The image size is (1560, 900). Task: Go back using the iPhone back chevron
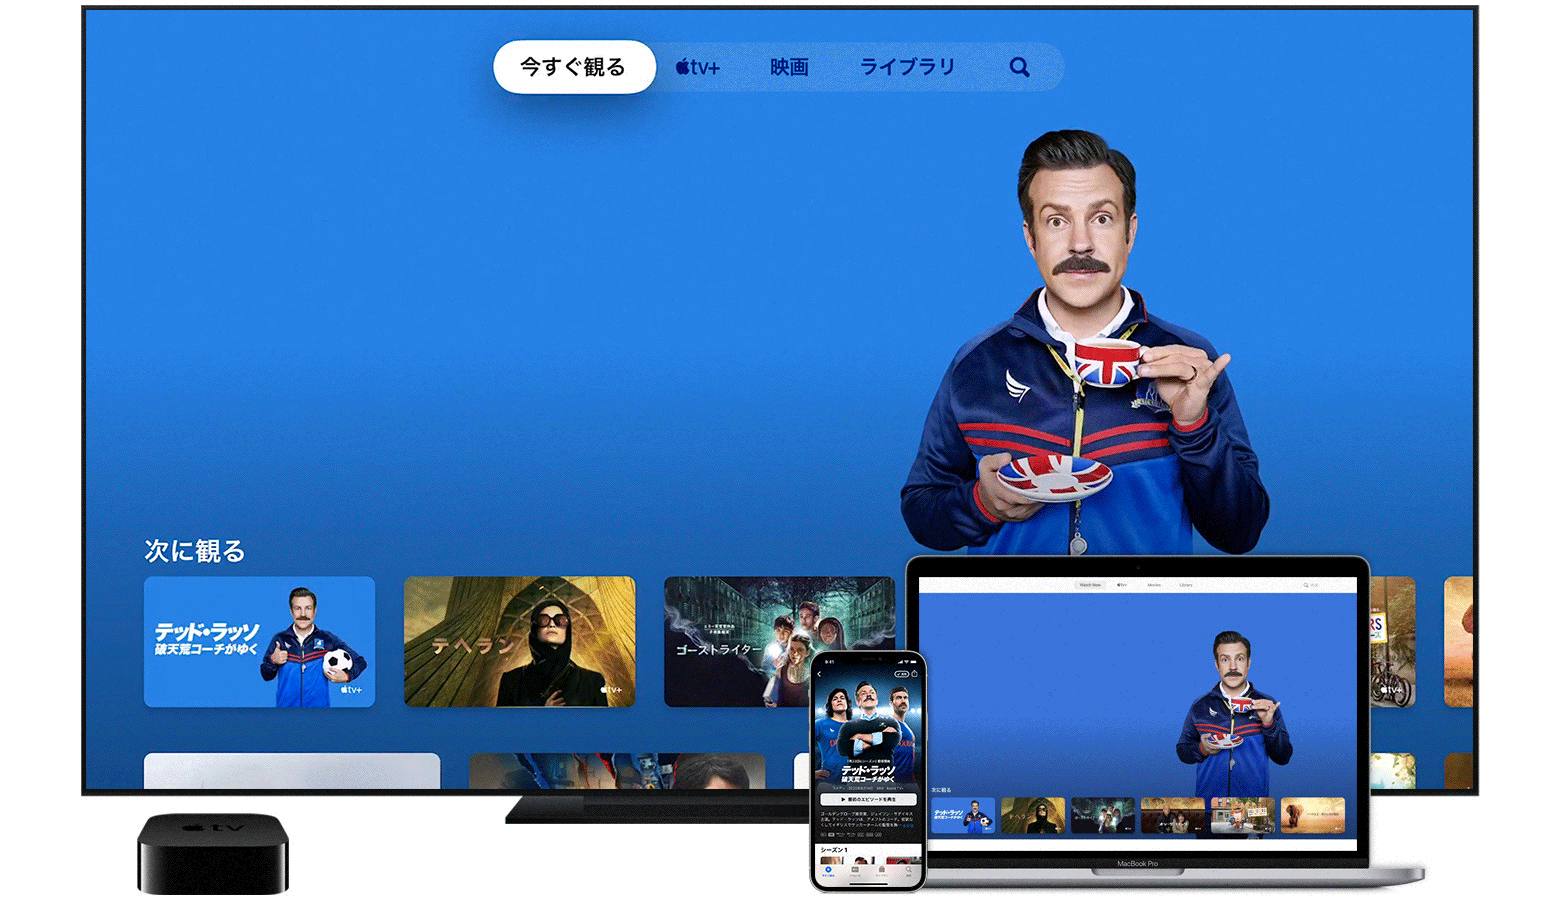tap(819, 674)
